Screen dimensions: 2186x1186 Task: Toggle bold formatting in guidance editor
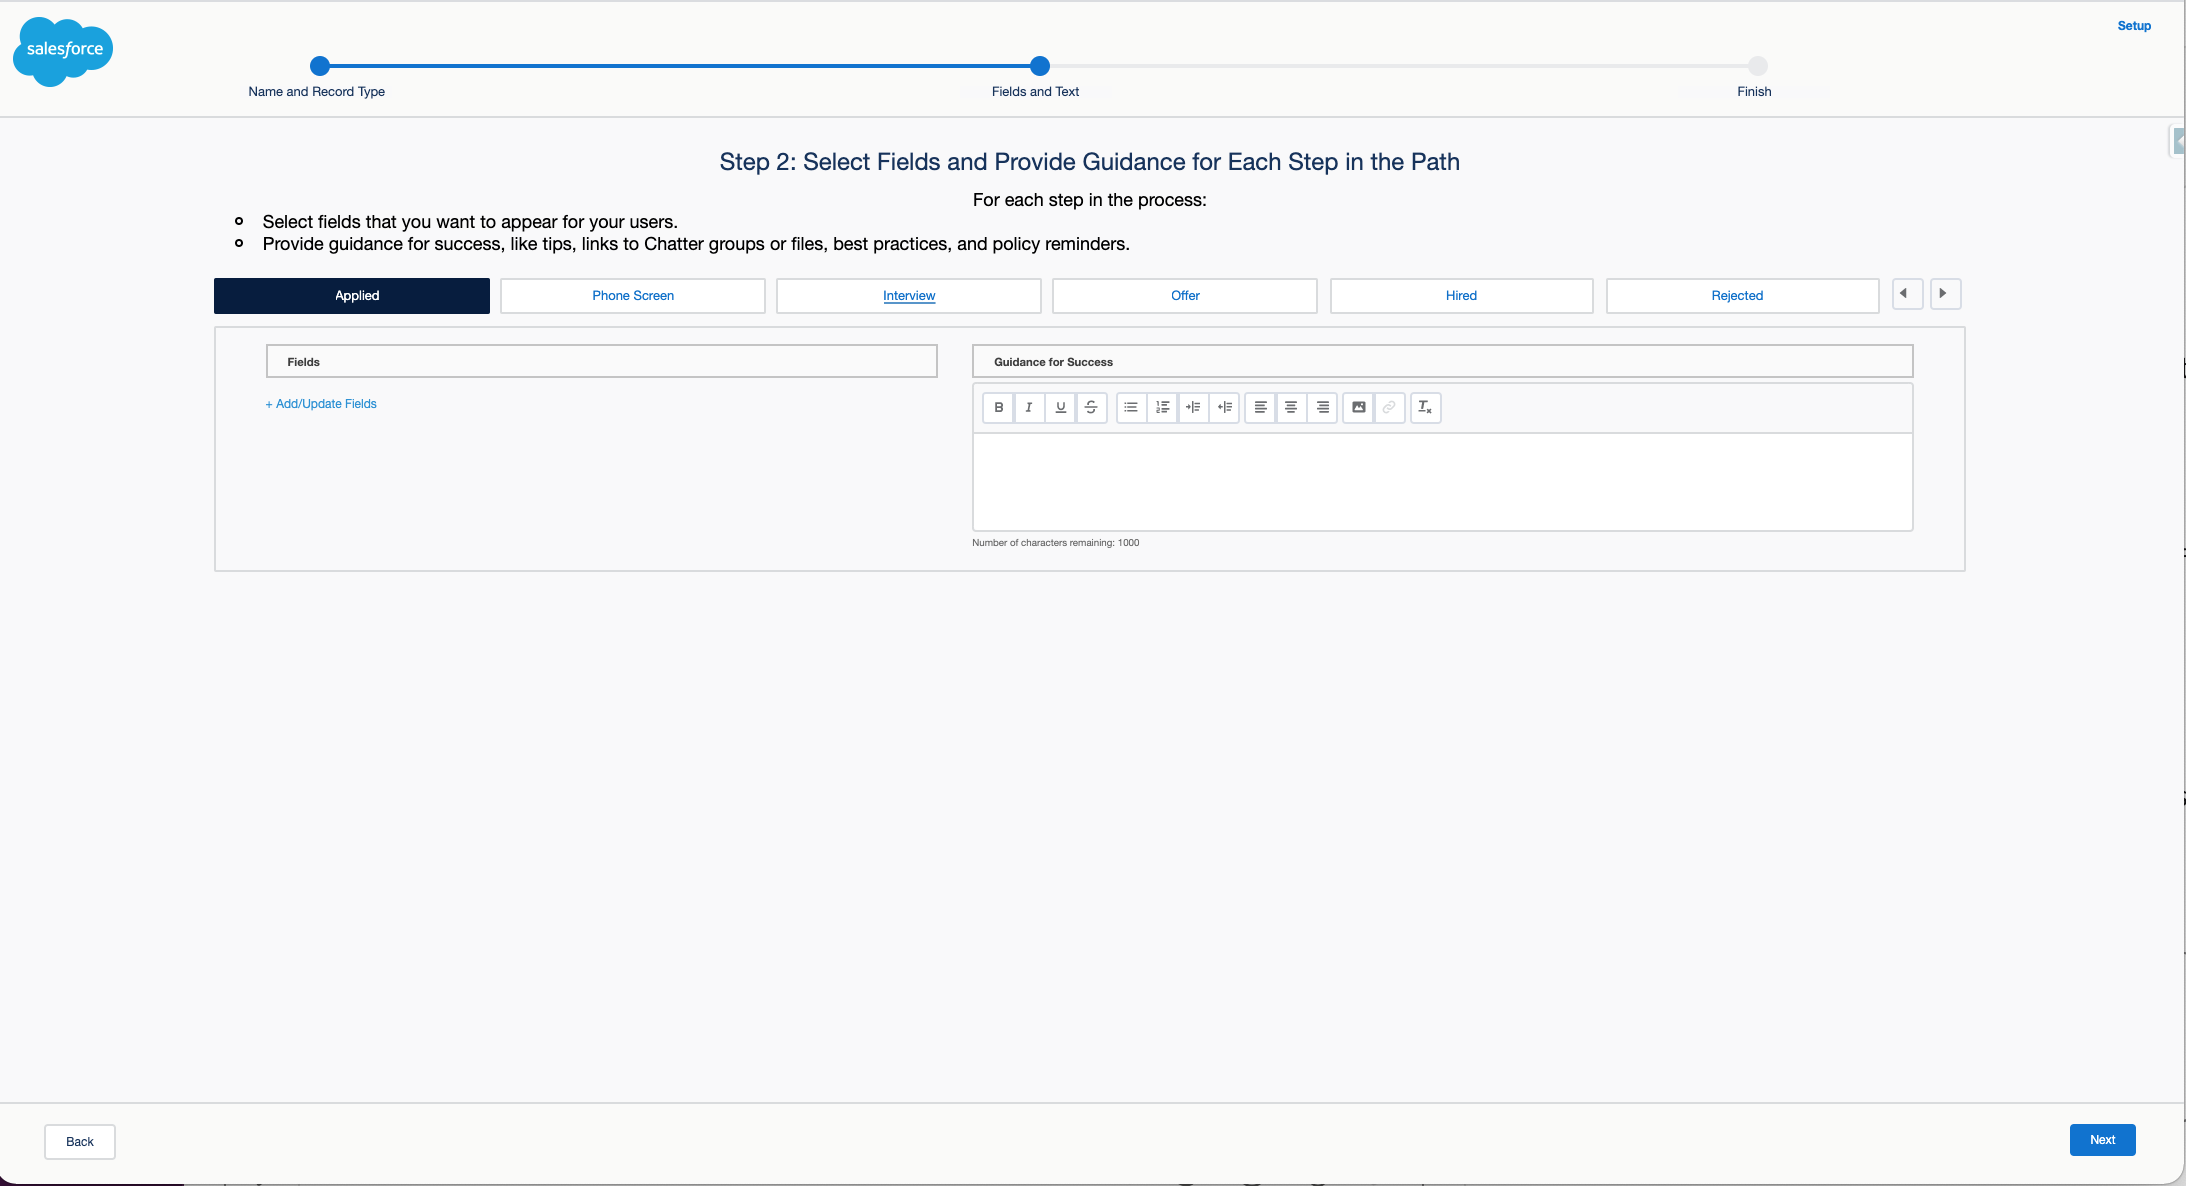pyautogui.click(x=998, y=407)
